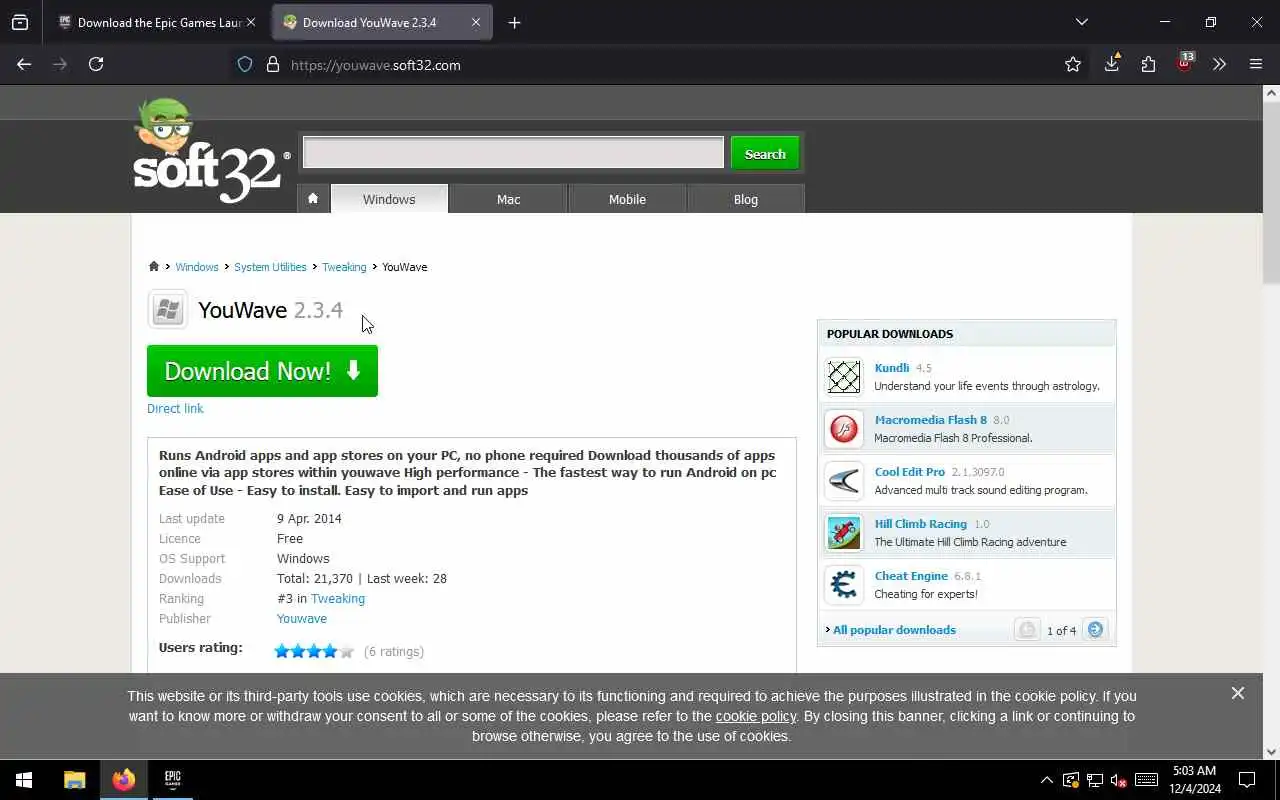1280x800 pixels.
Task: Show hidden system tray icons
Action: pyautogui.click(x=1046, y=780)
